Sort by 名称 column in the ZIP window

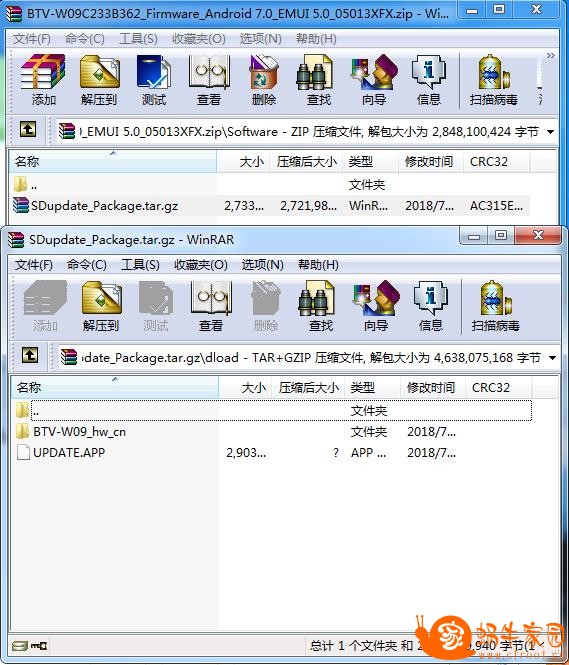(x=113, y=161)
